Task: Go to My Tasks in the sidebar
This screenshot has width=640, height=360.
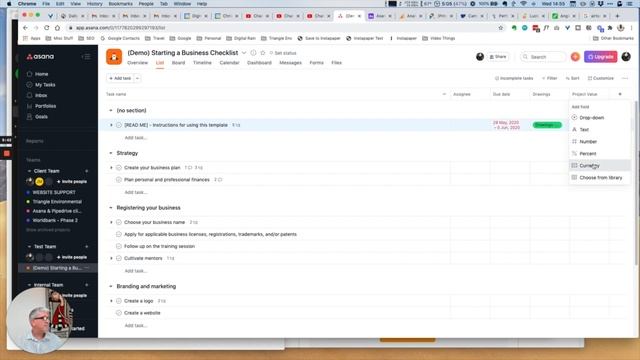Action: [45, 84]
